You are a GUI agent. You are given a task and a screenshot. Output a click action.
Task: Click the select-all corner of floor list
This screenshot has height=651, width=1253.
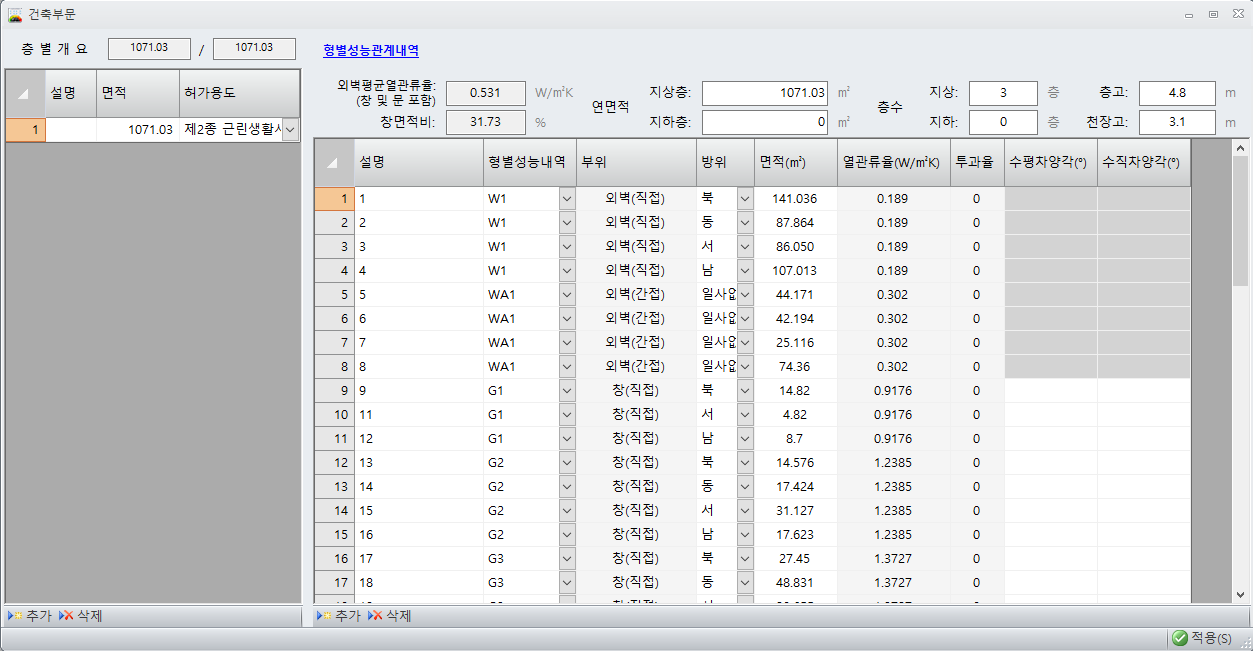click(x=25, y=93)
